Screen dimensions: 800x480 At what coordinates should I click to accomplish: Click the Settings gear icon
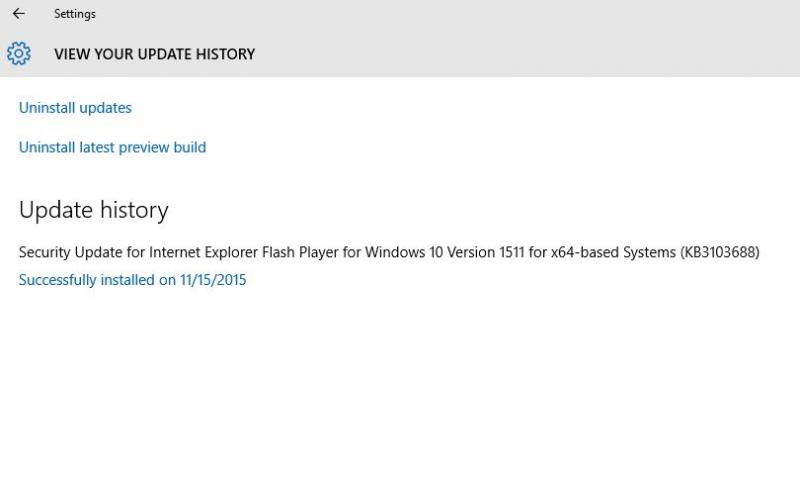(x=18, y=53)
